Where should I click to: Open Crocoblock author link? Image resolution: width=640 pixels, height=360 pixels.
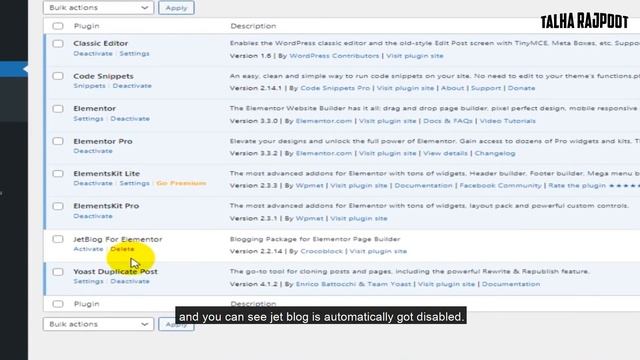[322, 251]
